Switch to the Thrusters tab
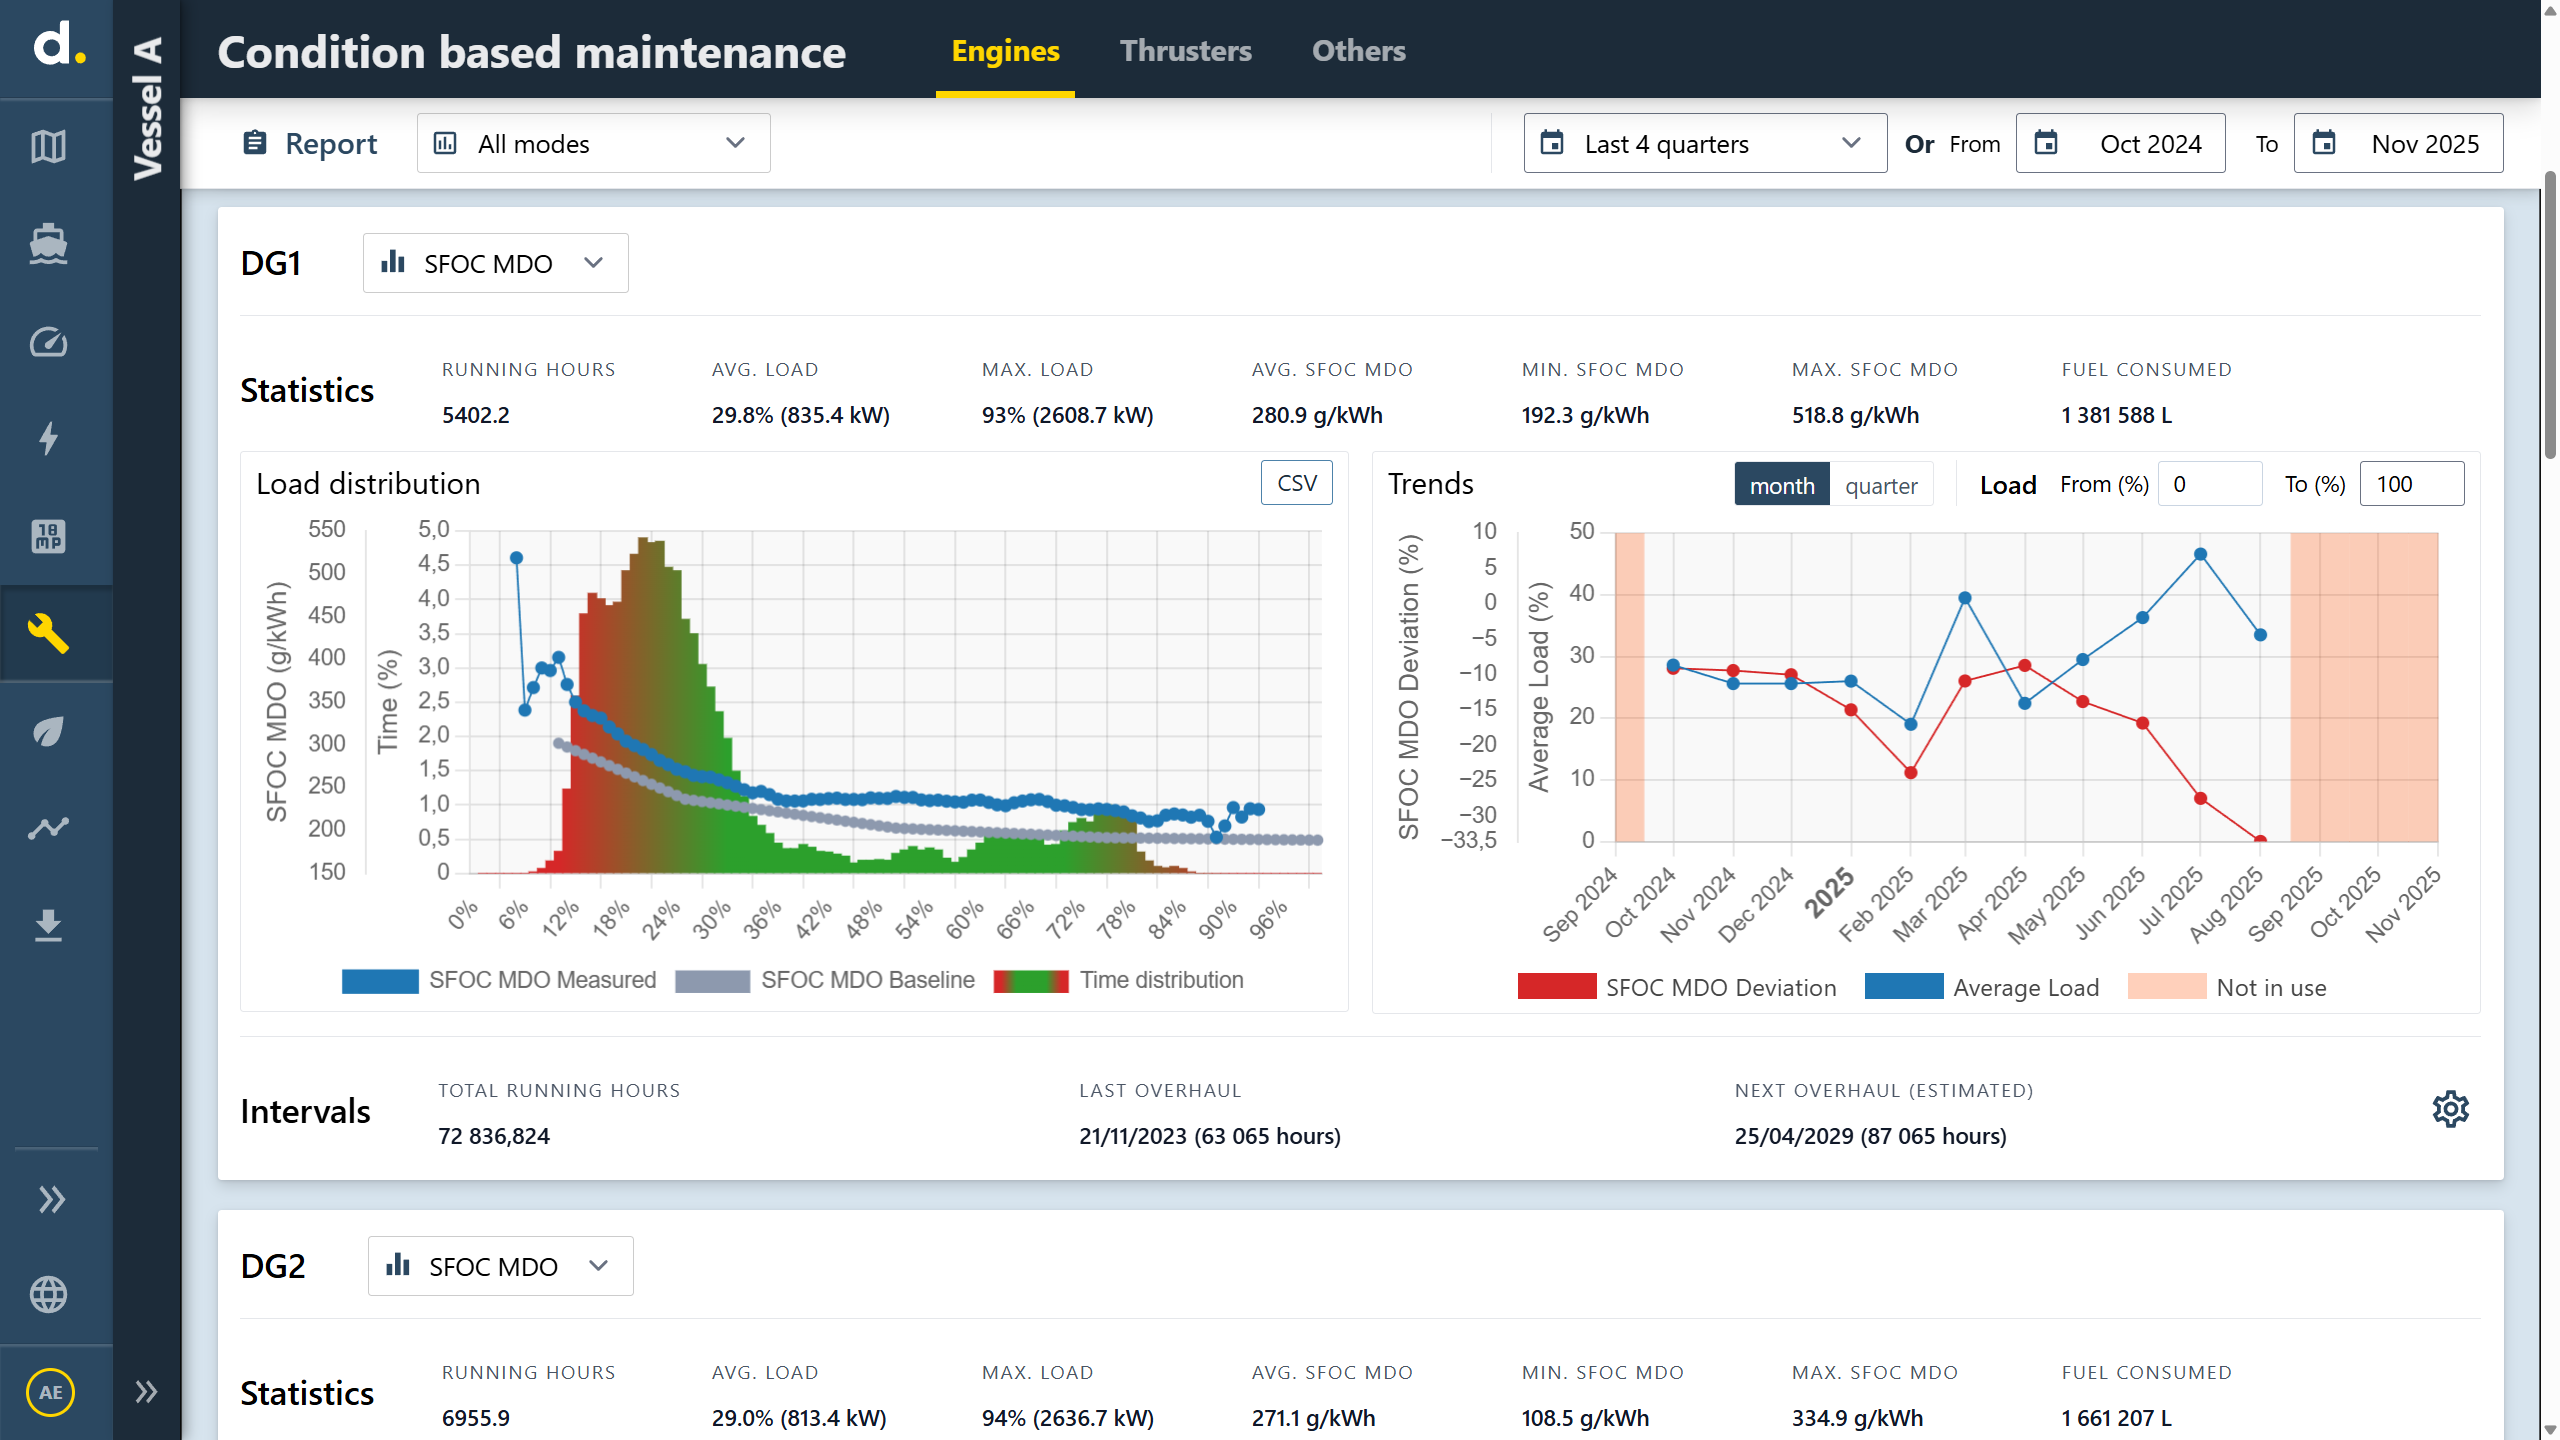Image resolution: width=2560 pixels, height=1440 pixels. 1185,50
